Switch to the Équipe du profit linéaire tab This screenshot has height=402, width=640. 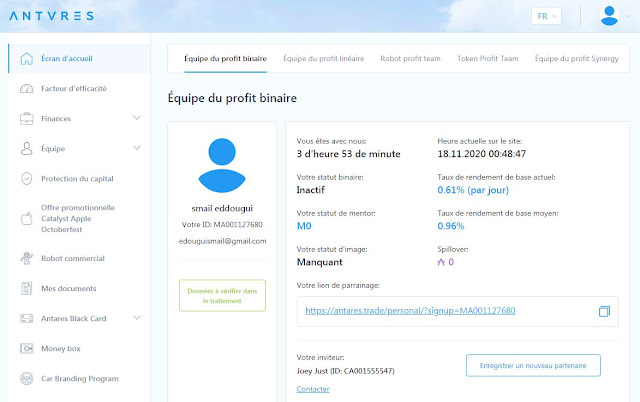pos(324,58)
